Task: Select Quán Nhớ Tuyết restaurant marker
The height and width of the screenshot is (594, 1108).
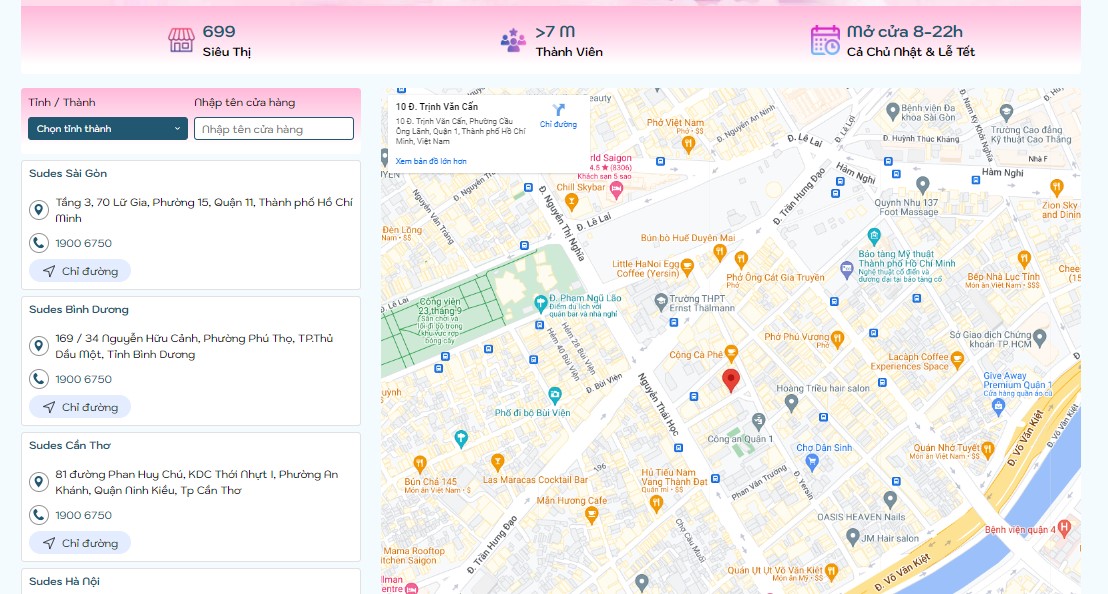Action: click(988, 449)
